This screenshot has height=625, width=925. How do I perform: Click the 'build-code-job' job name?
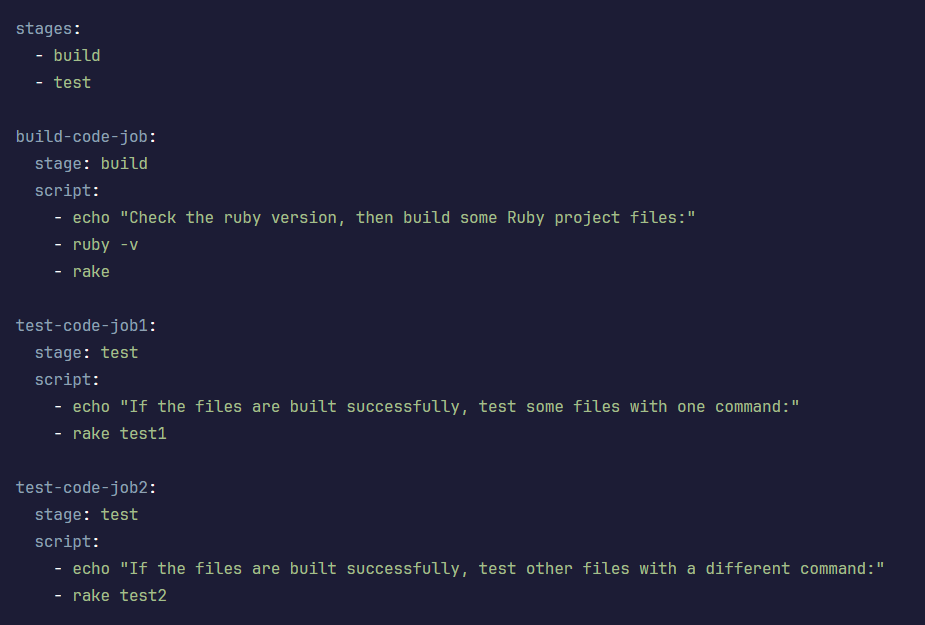[82, 136]
